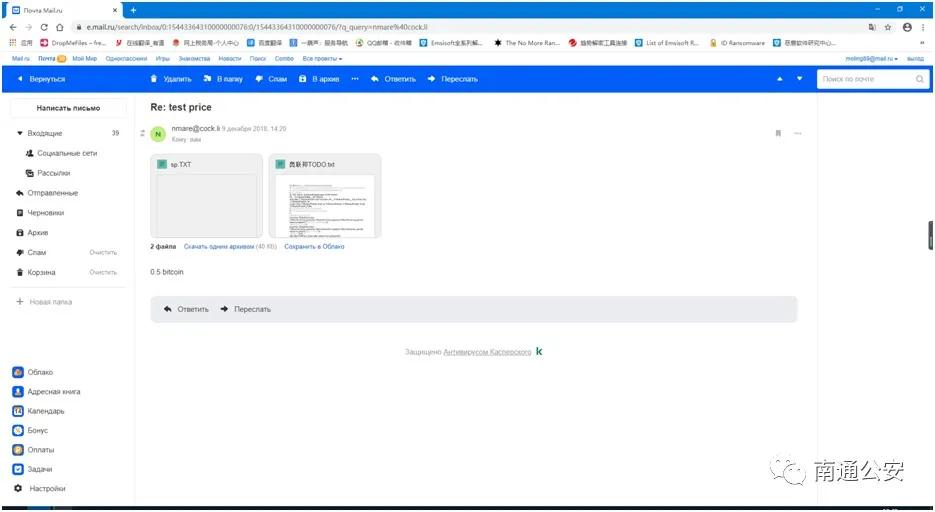Move message using В папку icon
This screenshot has width=935, height=512.
(207, 79)
